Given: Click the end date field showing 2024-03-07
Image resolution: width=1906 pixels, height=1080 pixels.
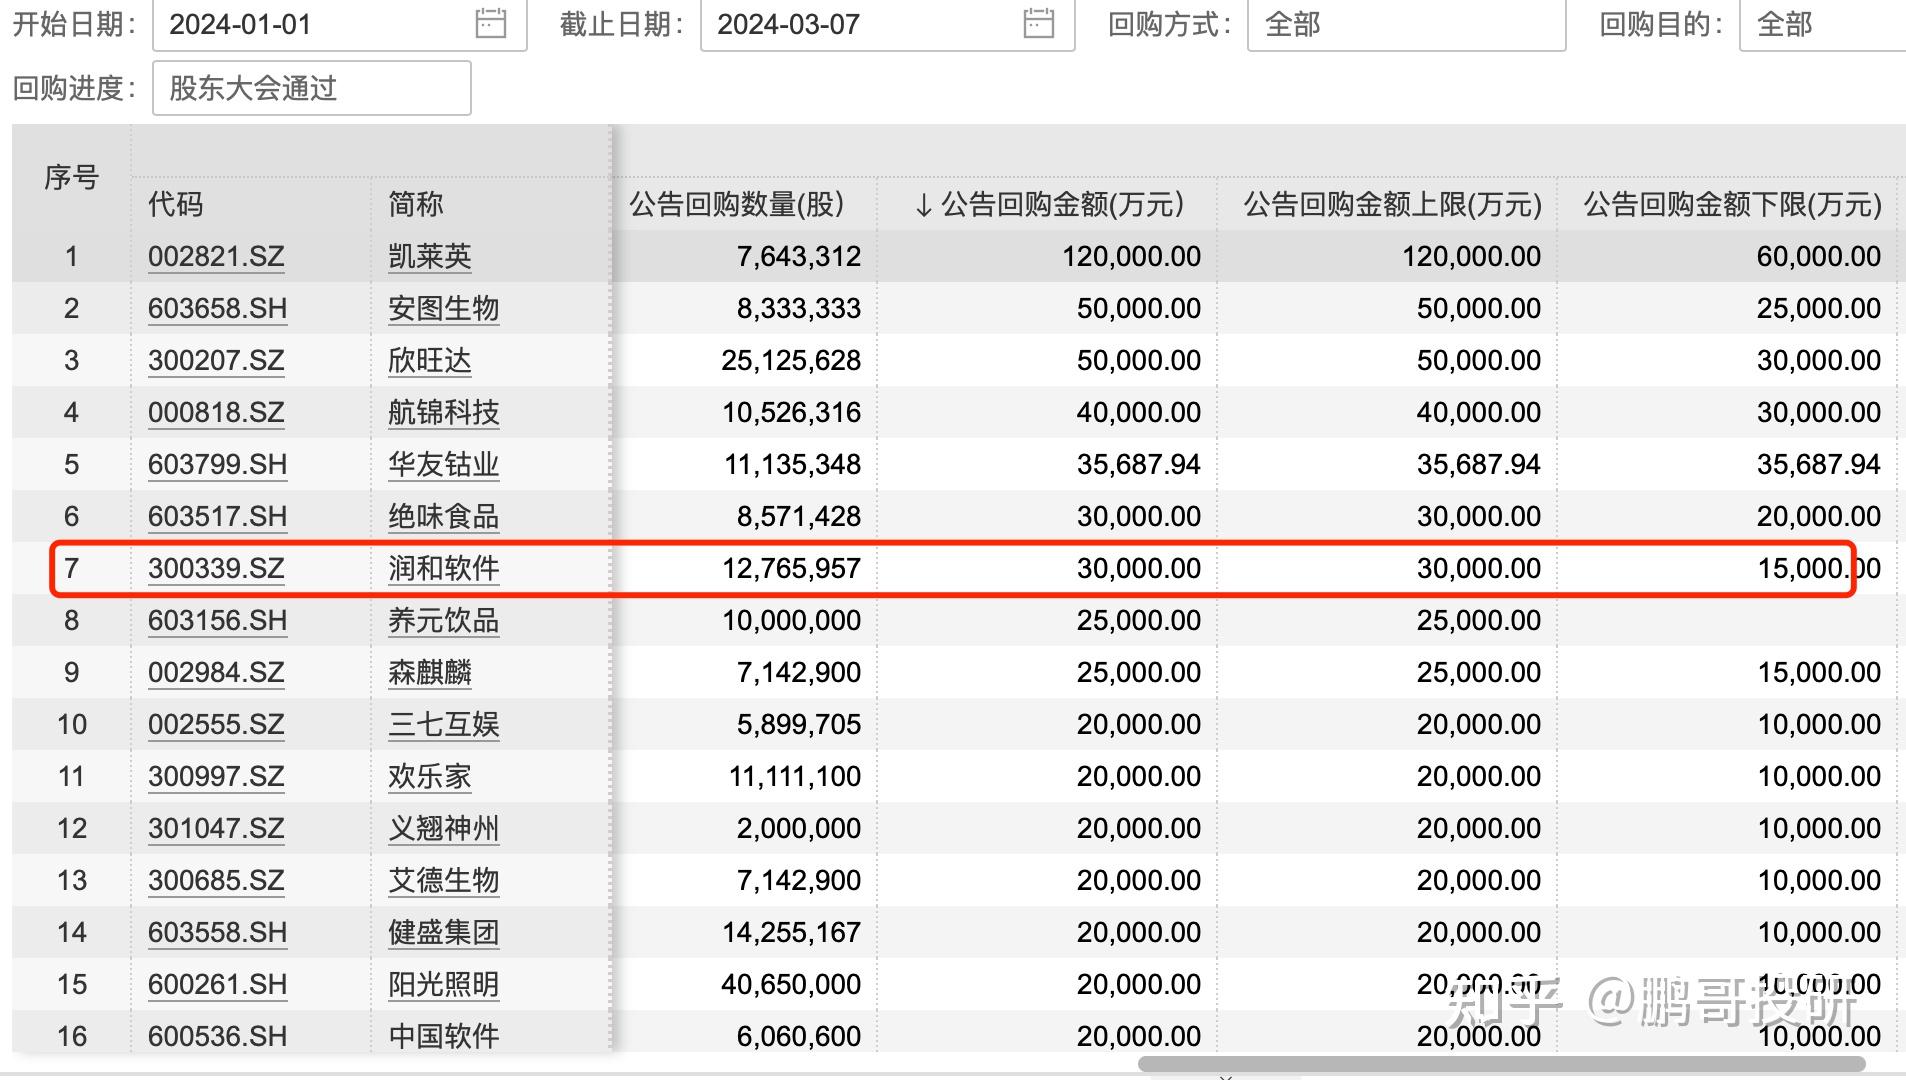Looking at the screenshot, I should click(x=790, y=25).
